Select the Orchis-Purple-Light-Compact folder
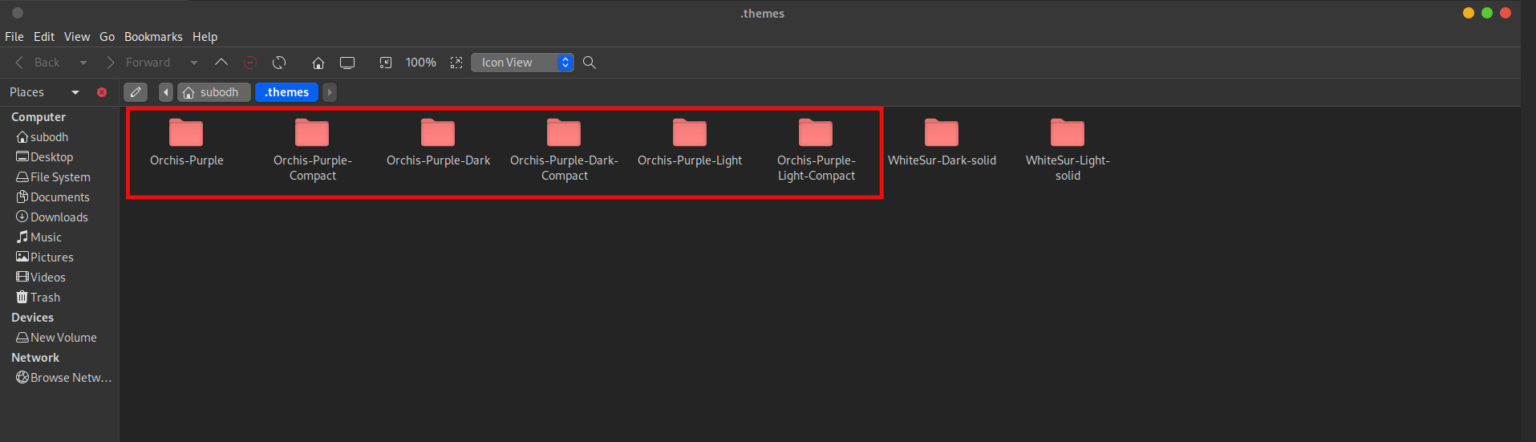This screenshot has height=442, width=1536. 816,150
